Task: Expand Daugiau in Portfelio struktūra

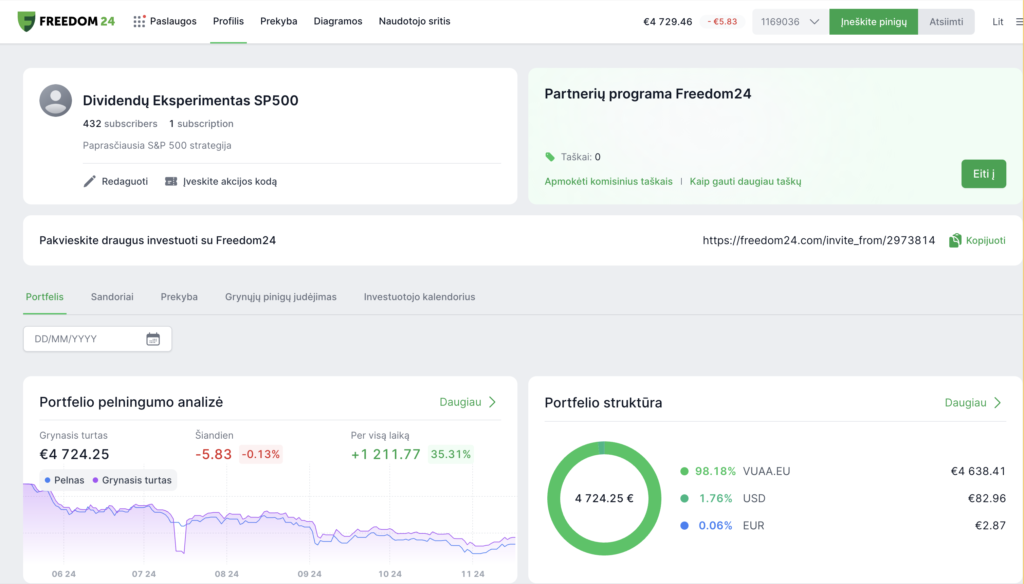Action: [x=973, y=402]
